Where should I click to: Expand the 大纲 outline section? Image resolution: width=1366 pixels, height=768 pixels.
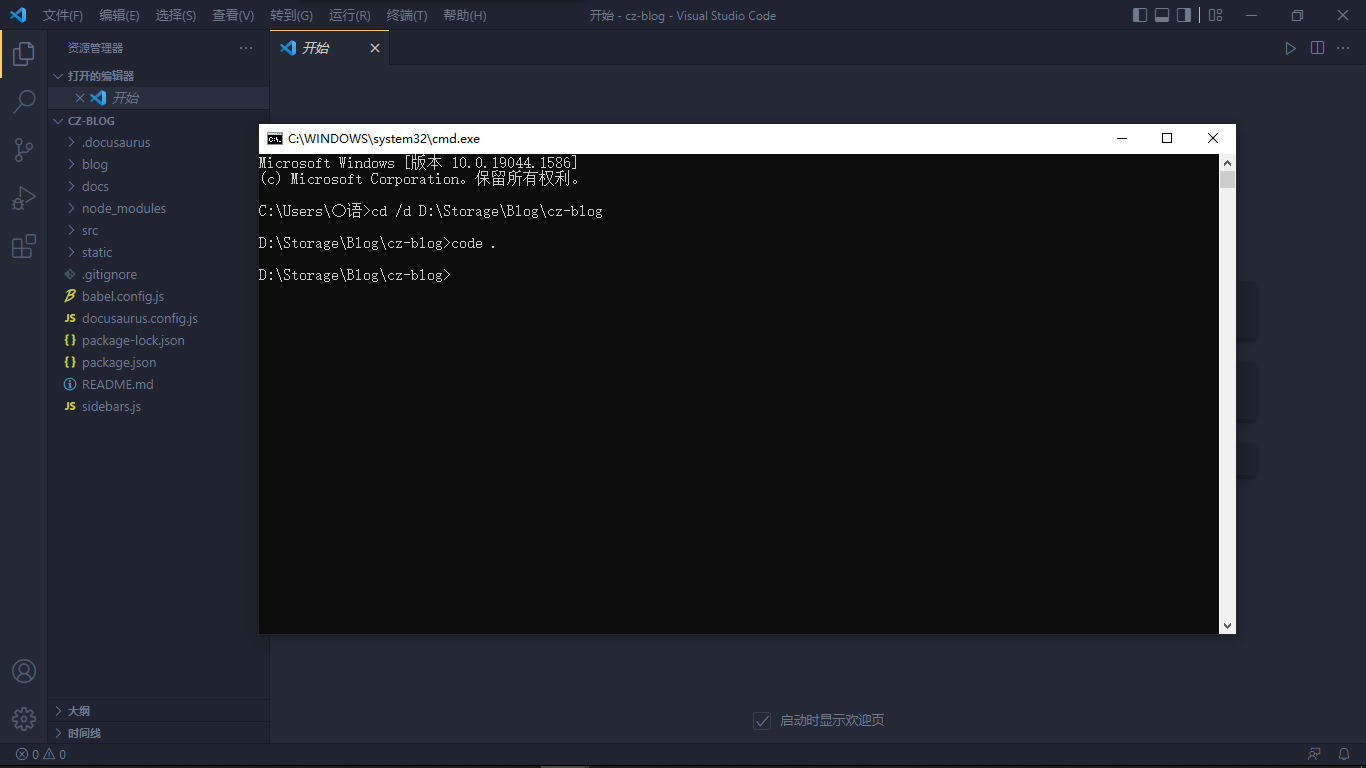point(159,711)
